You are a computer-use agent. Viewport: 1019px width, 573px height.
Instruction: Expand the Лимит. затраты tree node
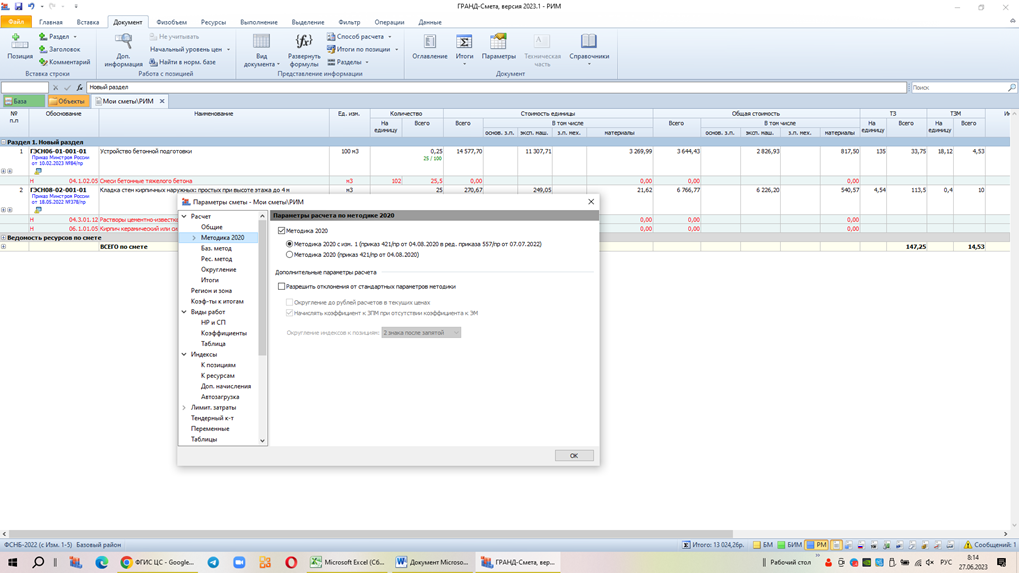pos(184,407)
